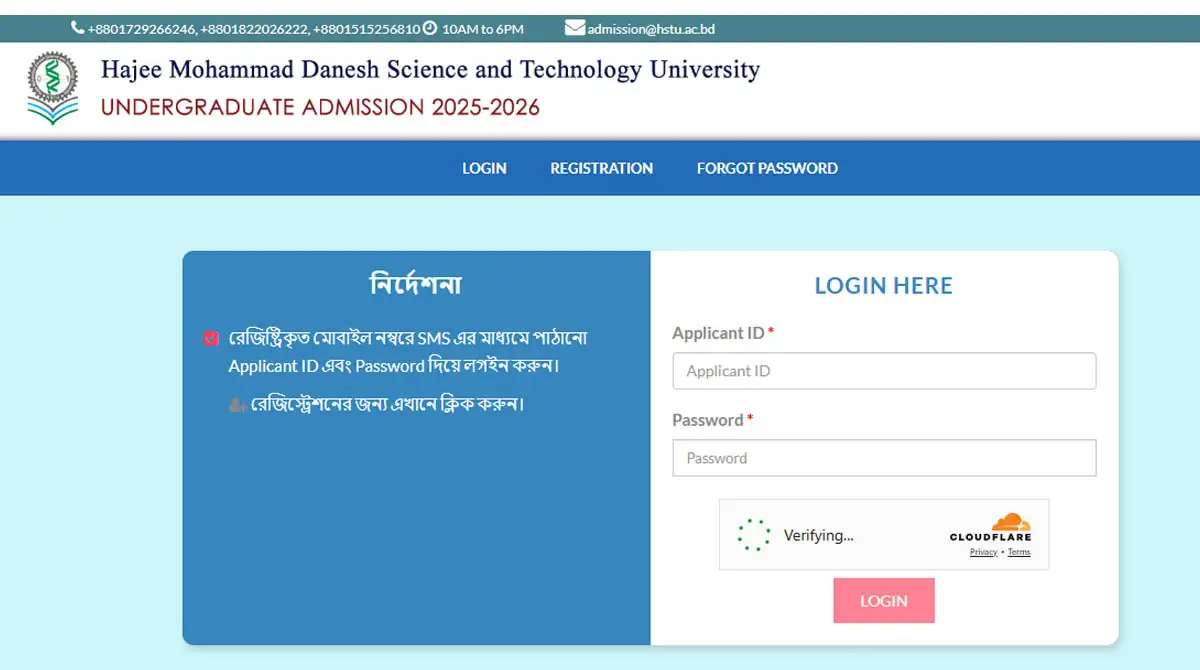The image size is (1200, 670).
Task: Click inside the Password field
Action: pos(884,458)
